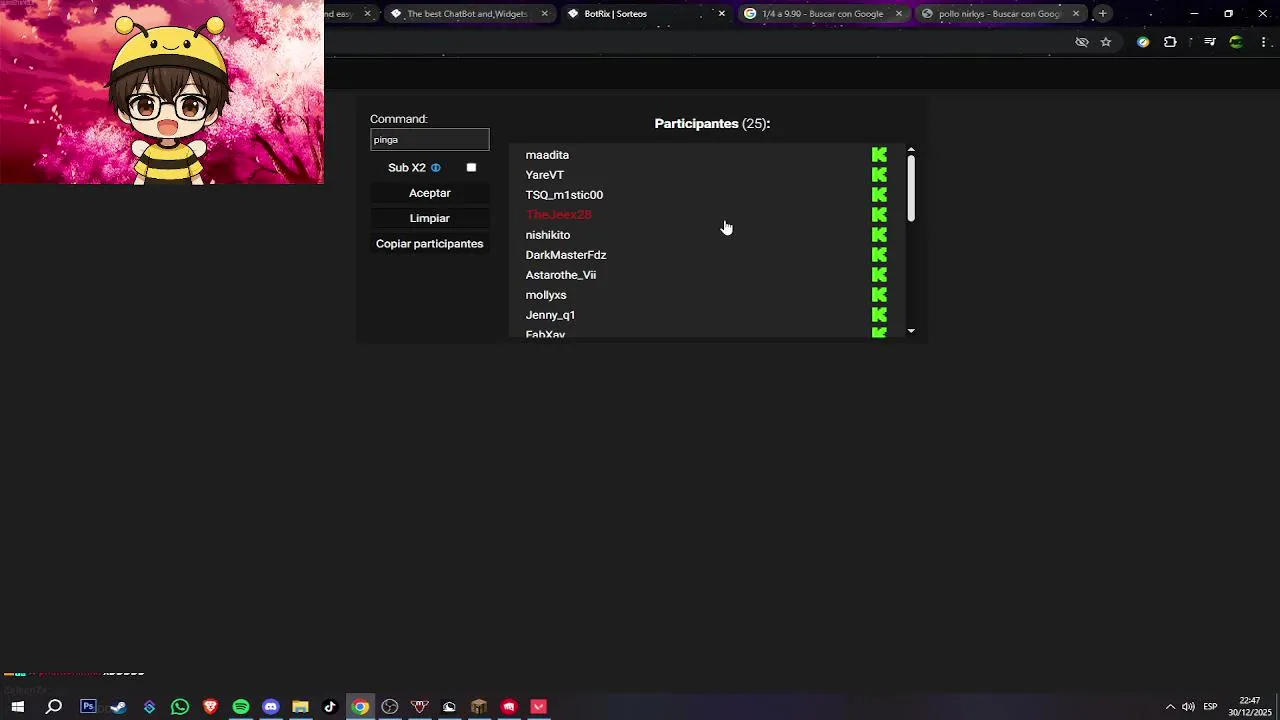Click the Kick icon beside maadita
This screenshot has height=720, width=1280.
click(879, 155)
